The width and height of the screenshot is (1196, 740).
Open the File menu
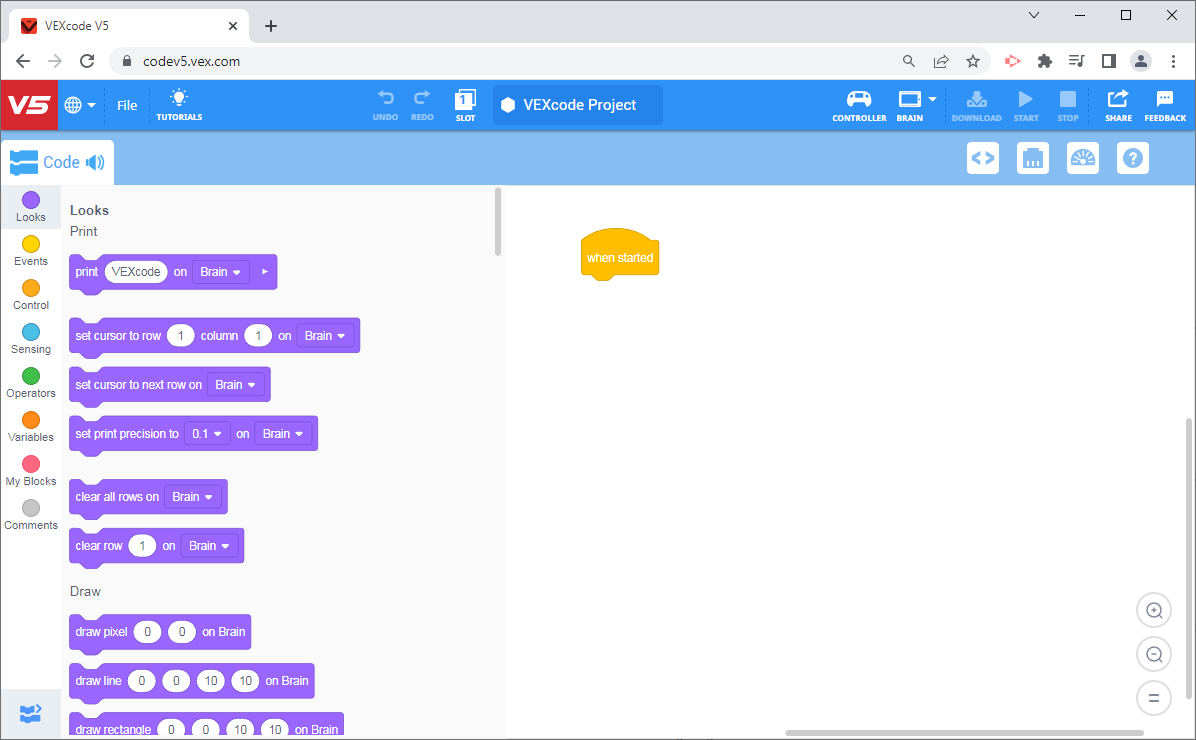point(127,105)
